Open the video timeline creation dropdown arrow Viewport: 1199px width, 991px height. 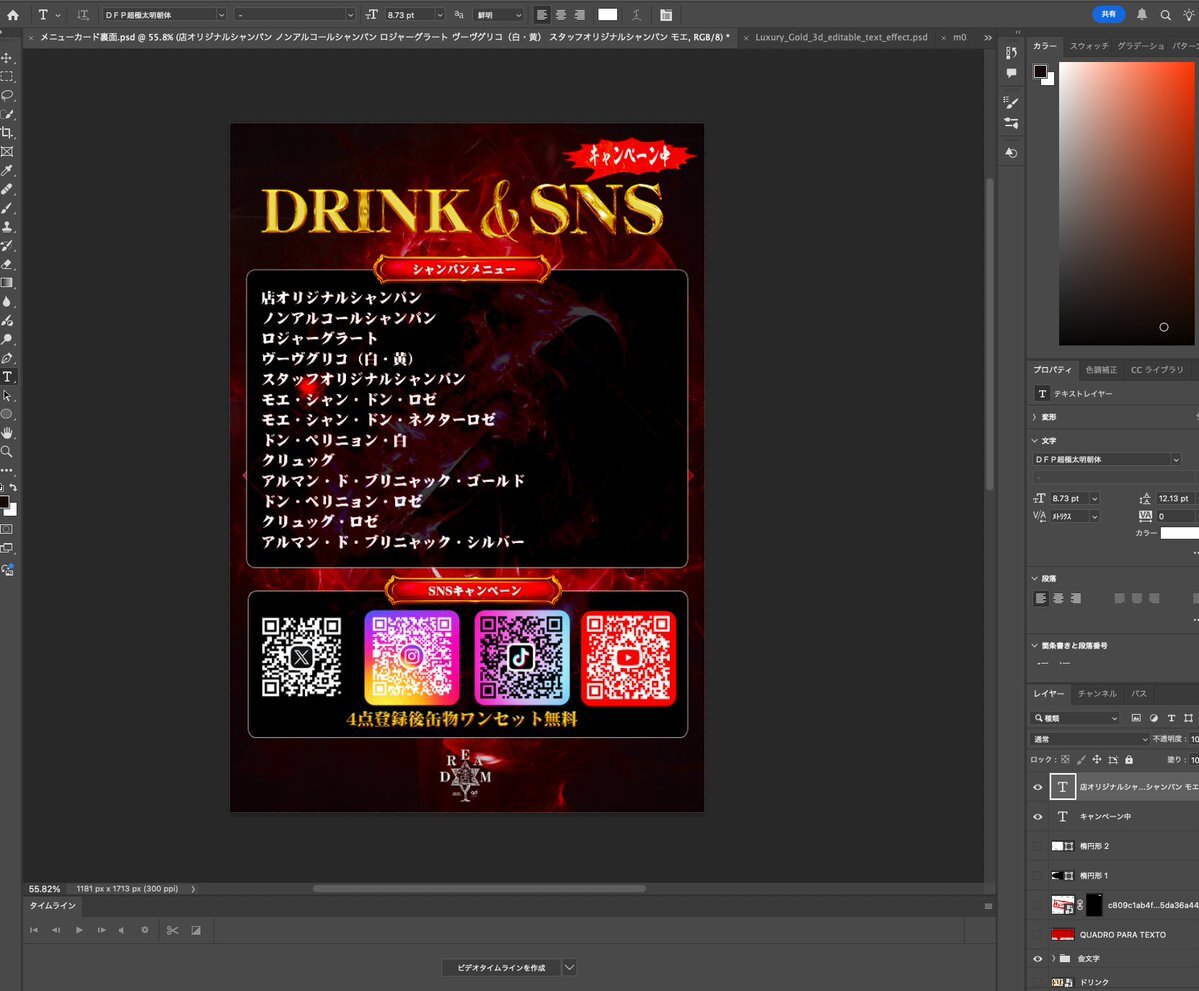(x=569, y=967)
